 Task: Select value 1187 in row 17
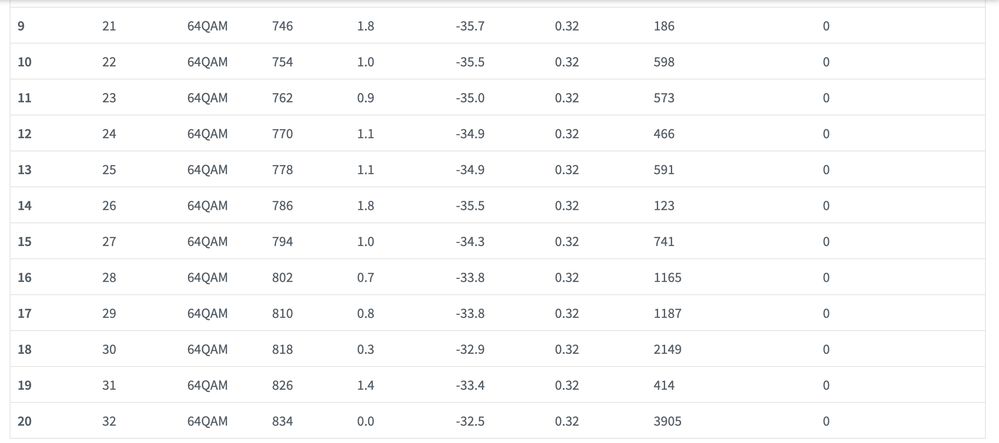(x=667, y=314)
